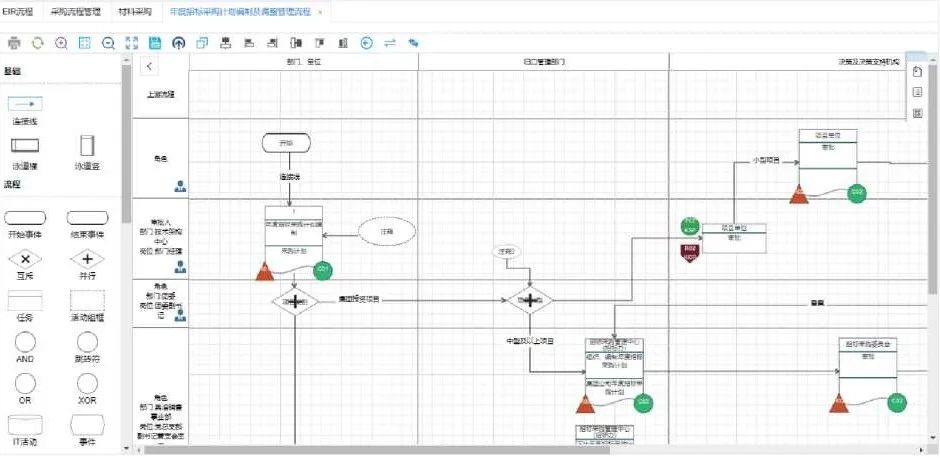This screenshot has width=940, height=458.
Task: Click the canvas horizontal scrollbar
Action: 376,450
